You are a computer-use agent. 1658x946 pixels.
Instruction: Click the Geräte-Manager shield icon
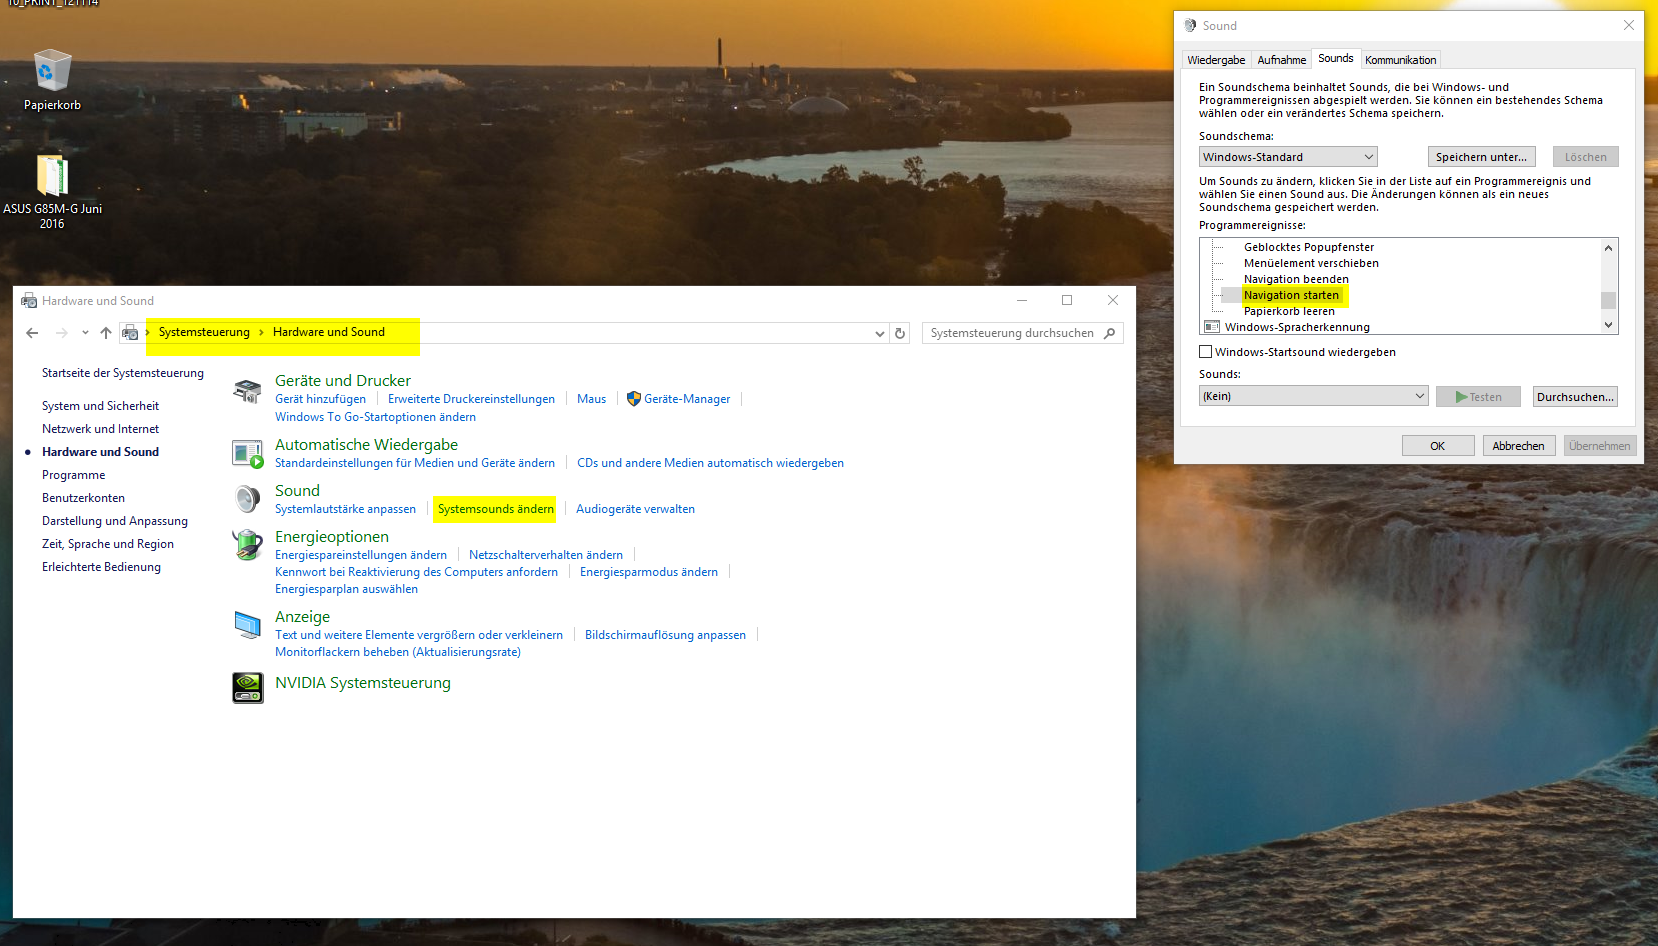(633, 399)
